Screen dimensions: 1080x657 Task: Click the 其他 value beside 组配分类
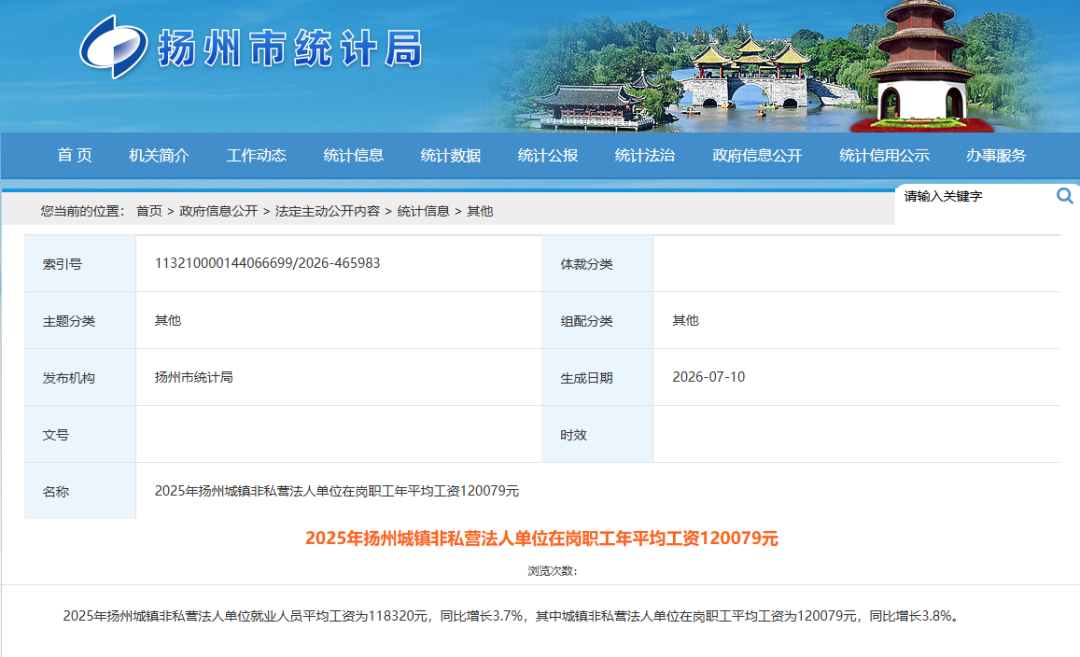[x=685, y=320]
